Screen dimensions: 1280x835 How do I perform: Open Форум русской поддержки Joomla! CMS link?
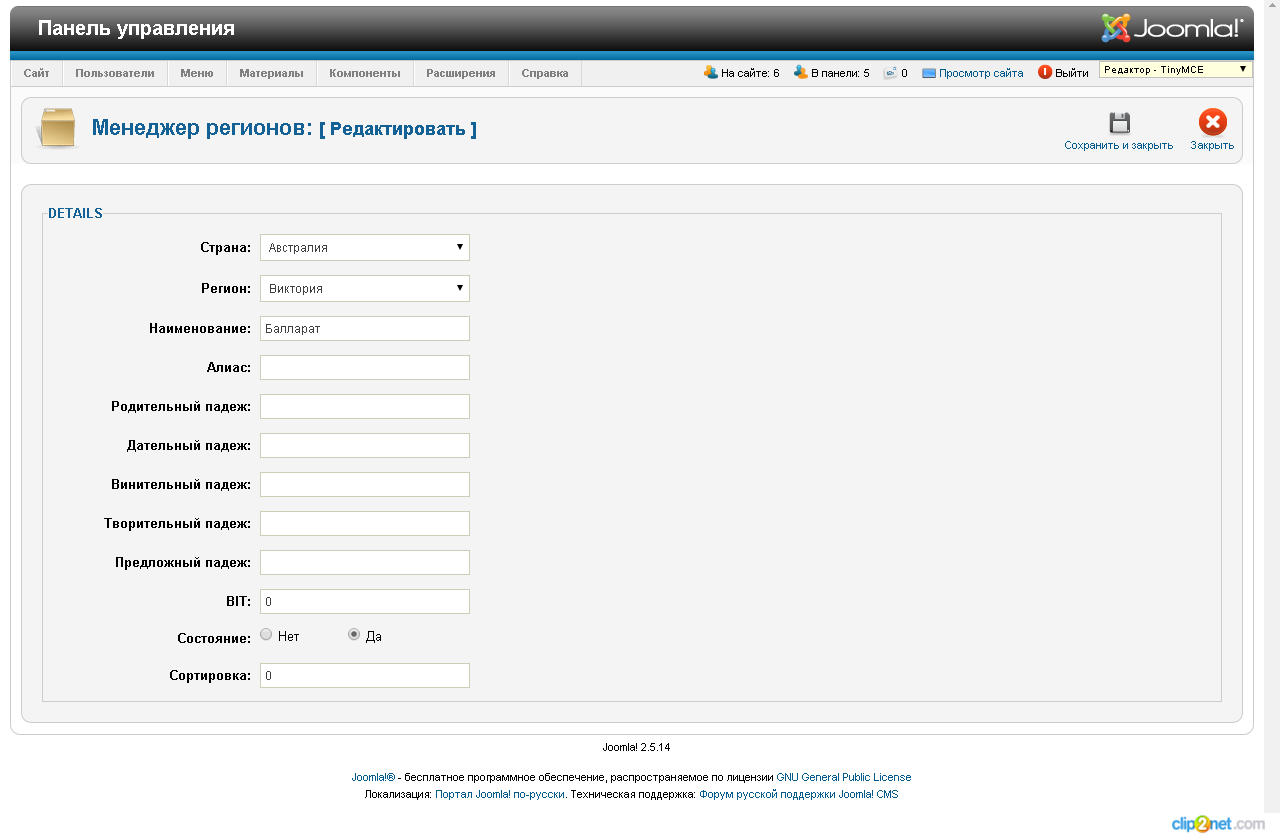[798, 794]
